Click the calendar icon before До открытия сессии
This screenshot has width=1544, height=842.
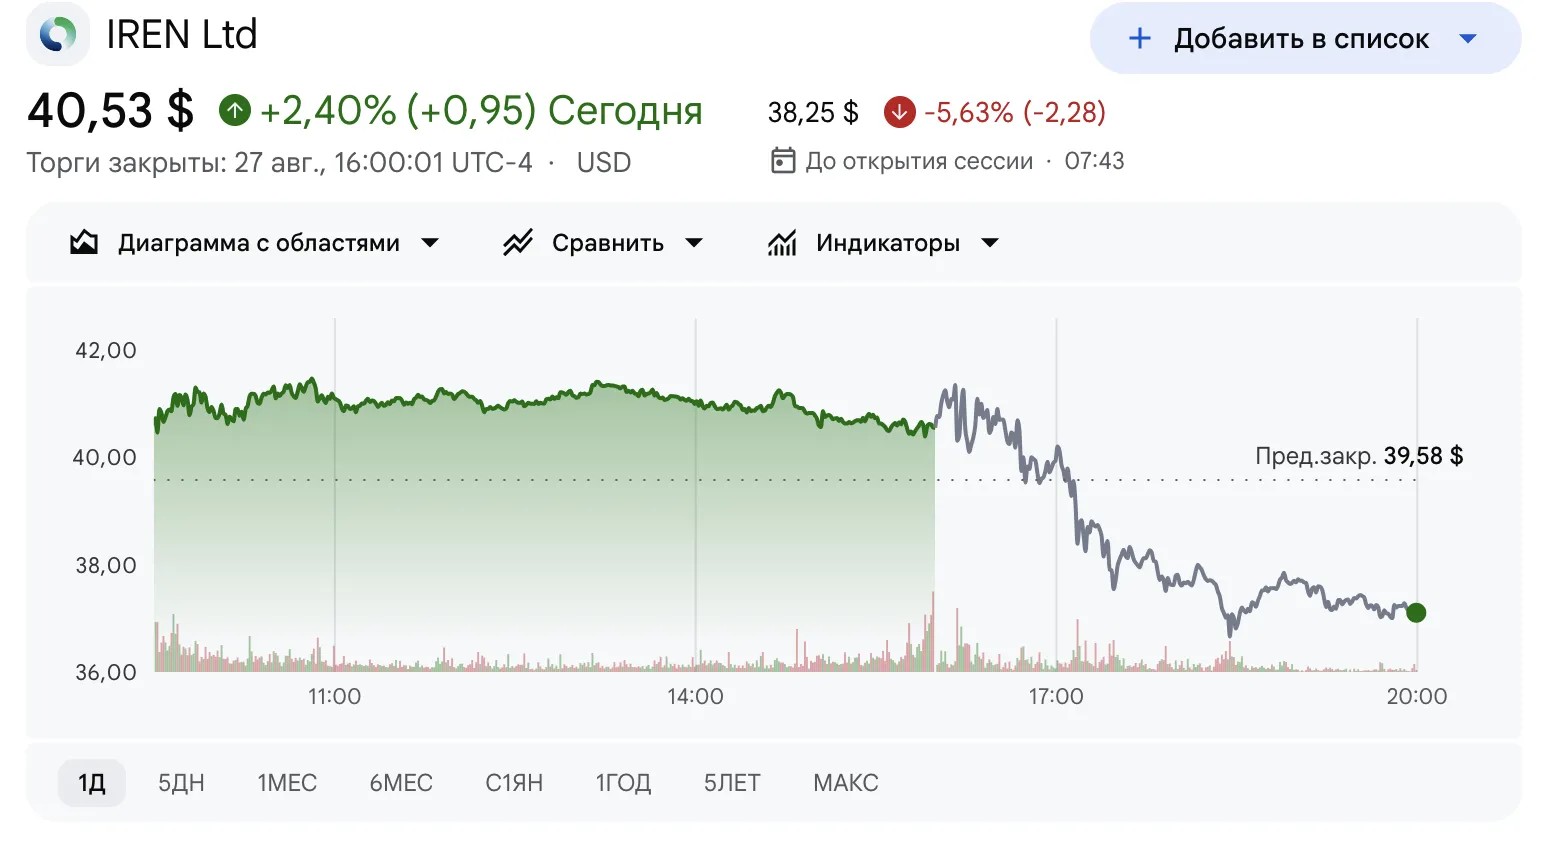coord(783,161)
